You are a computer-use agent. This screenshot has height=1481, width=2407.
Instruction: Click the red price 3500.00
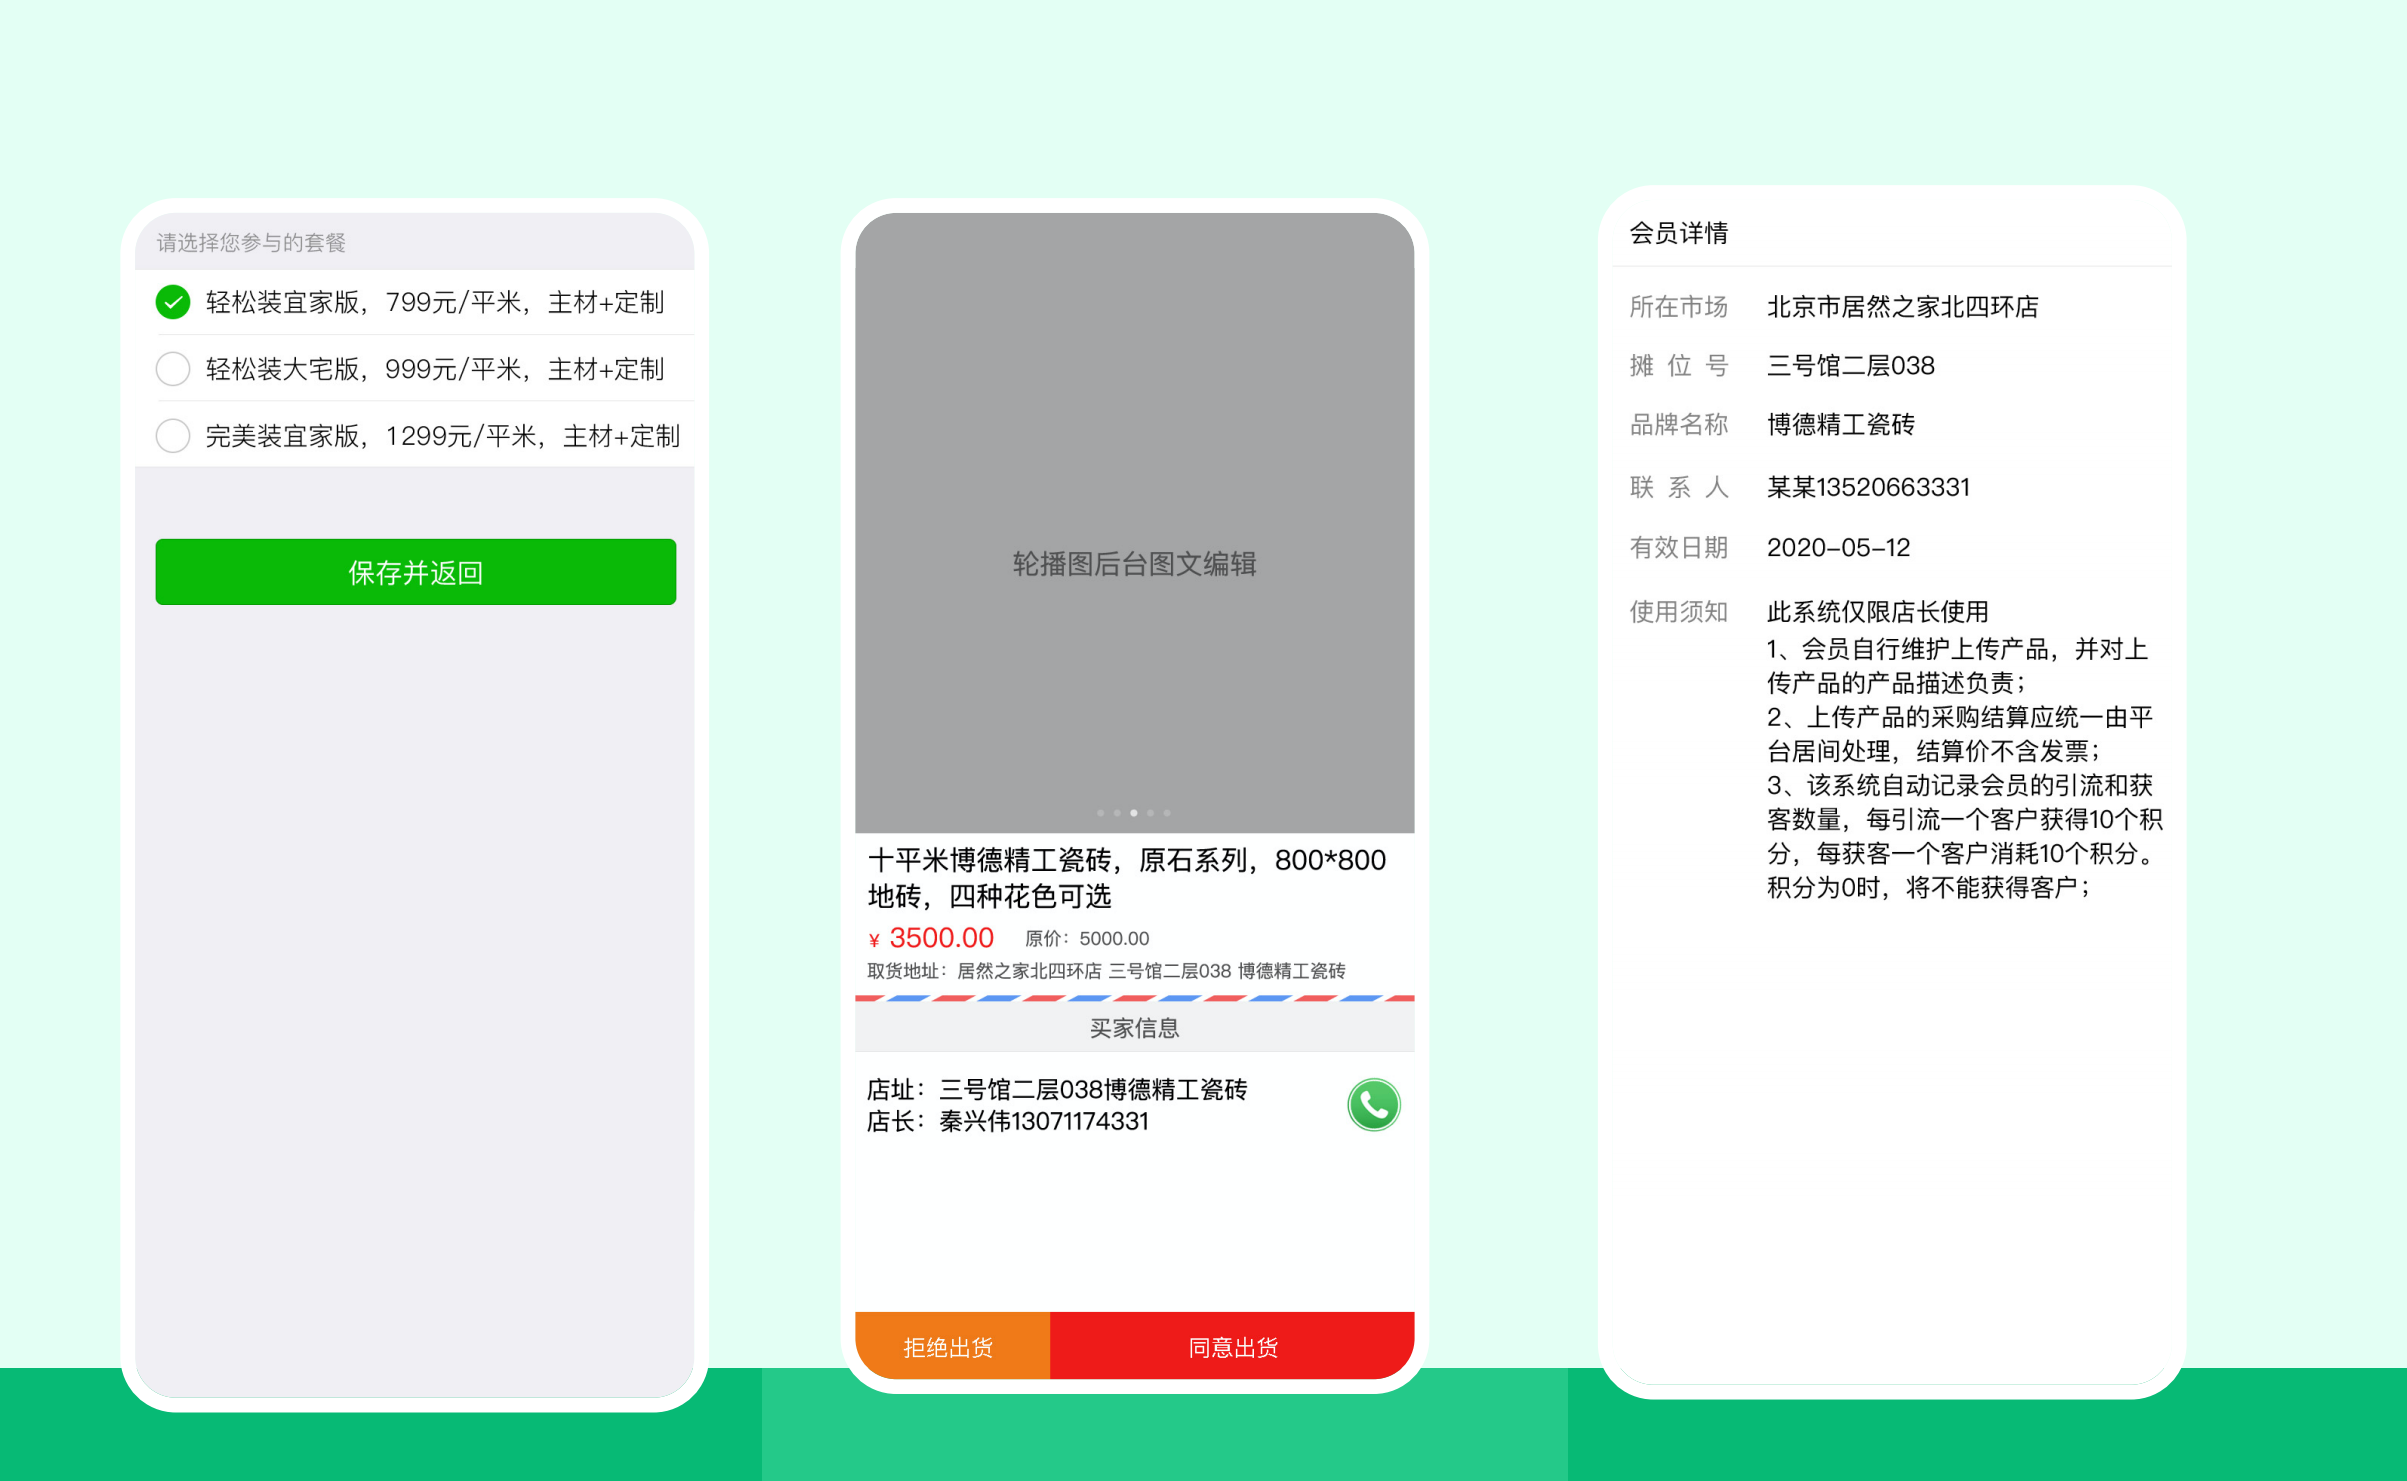point(940,938)
